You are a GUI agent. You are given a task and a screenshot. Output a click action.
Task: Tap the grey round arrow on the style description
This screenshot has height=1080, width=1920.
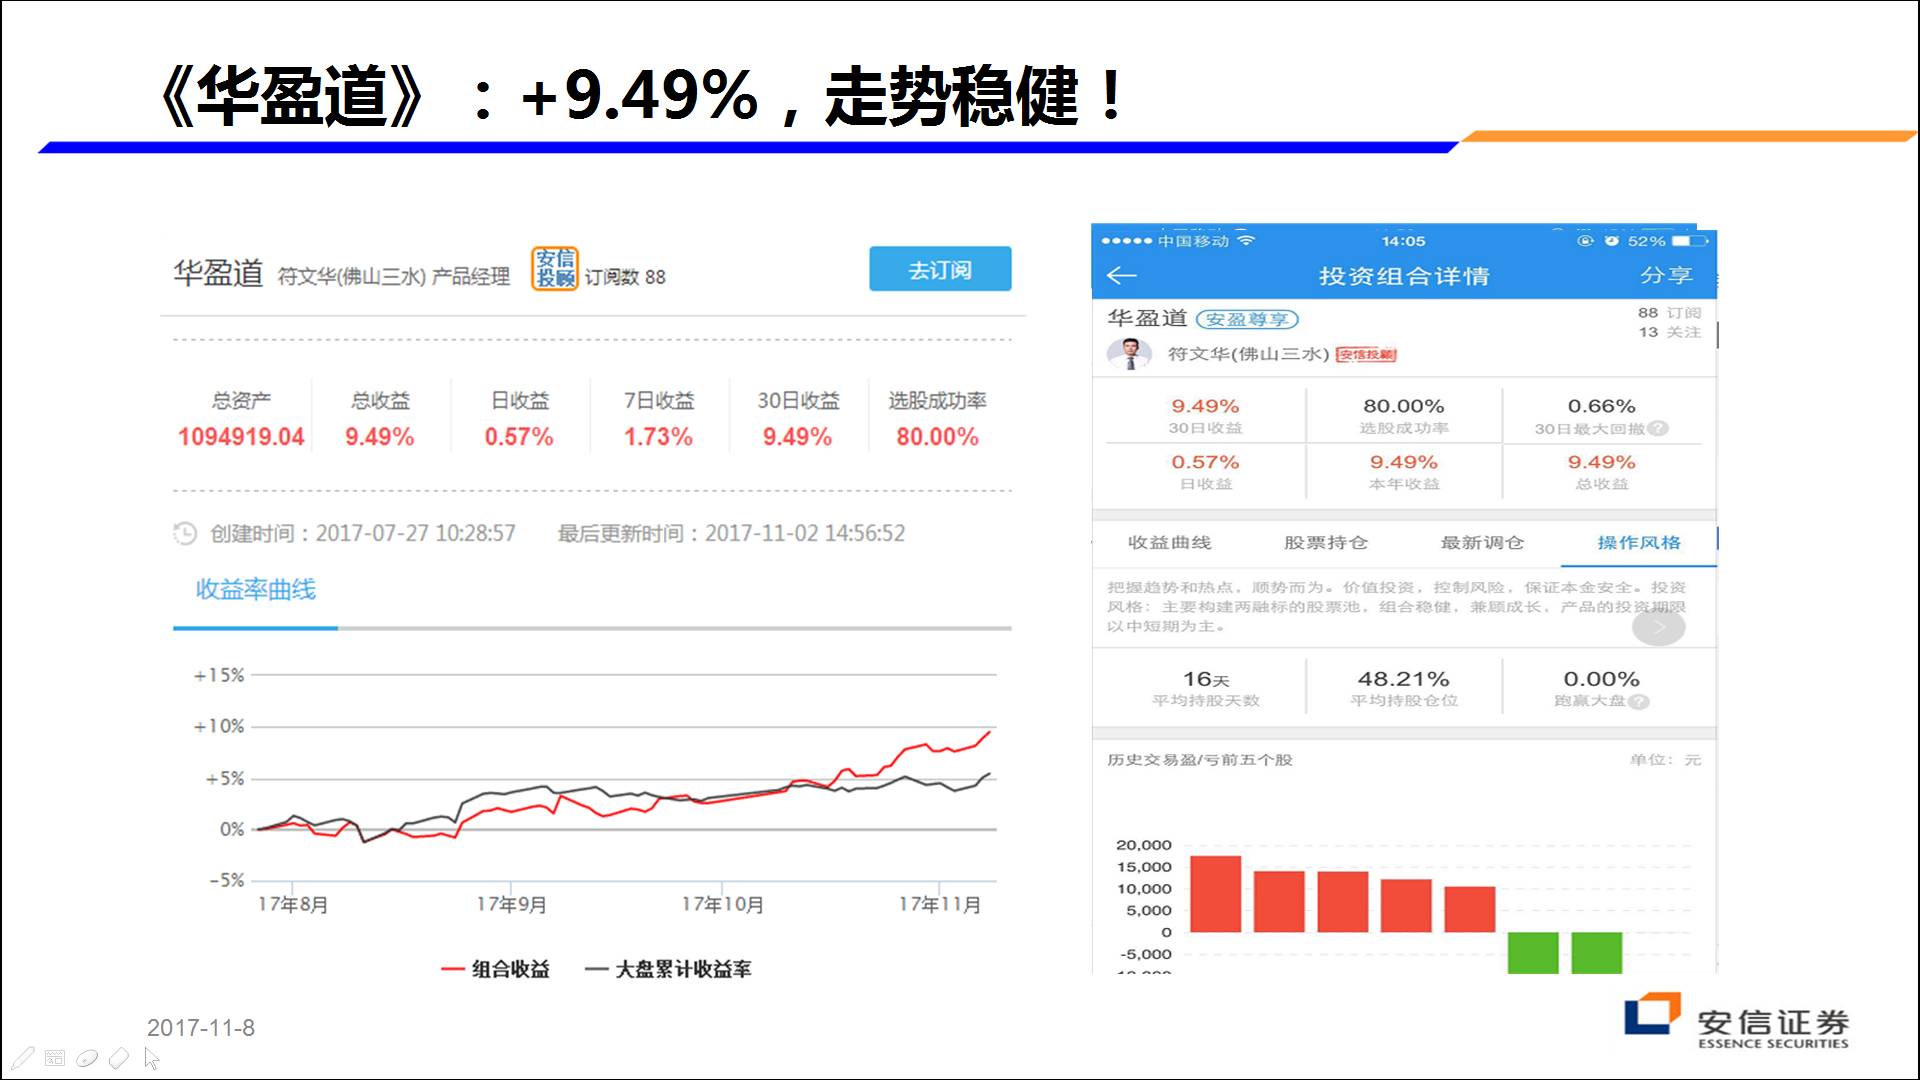[1658, 627]
